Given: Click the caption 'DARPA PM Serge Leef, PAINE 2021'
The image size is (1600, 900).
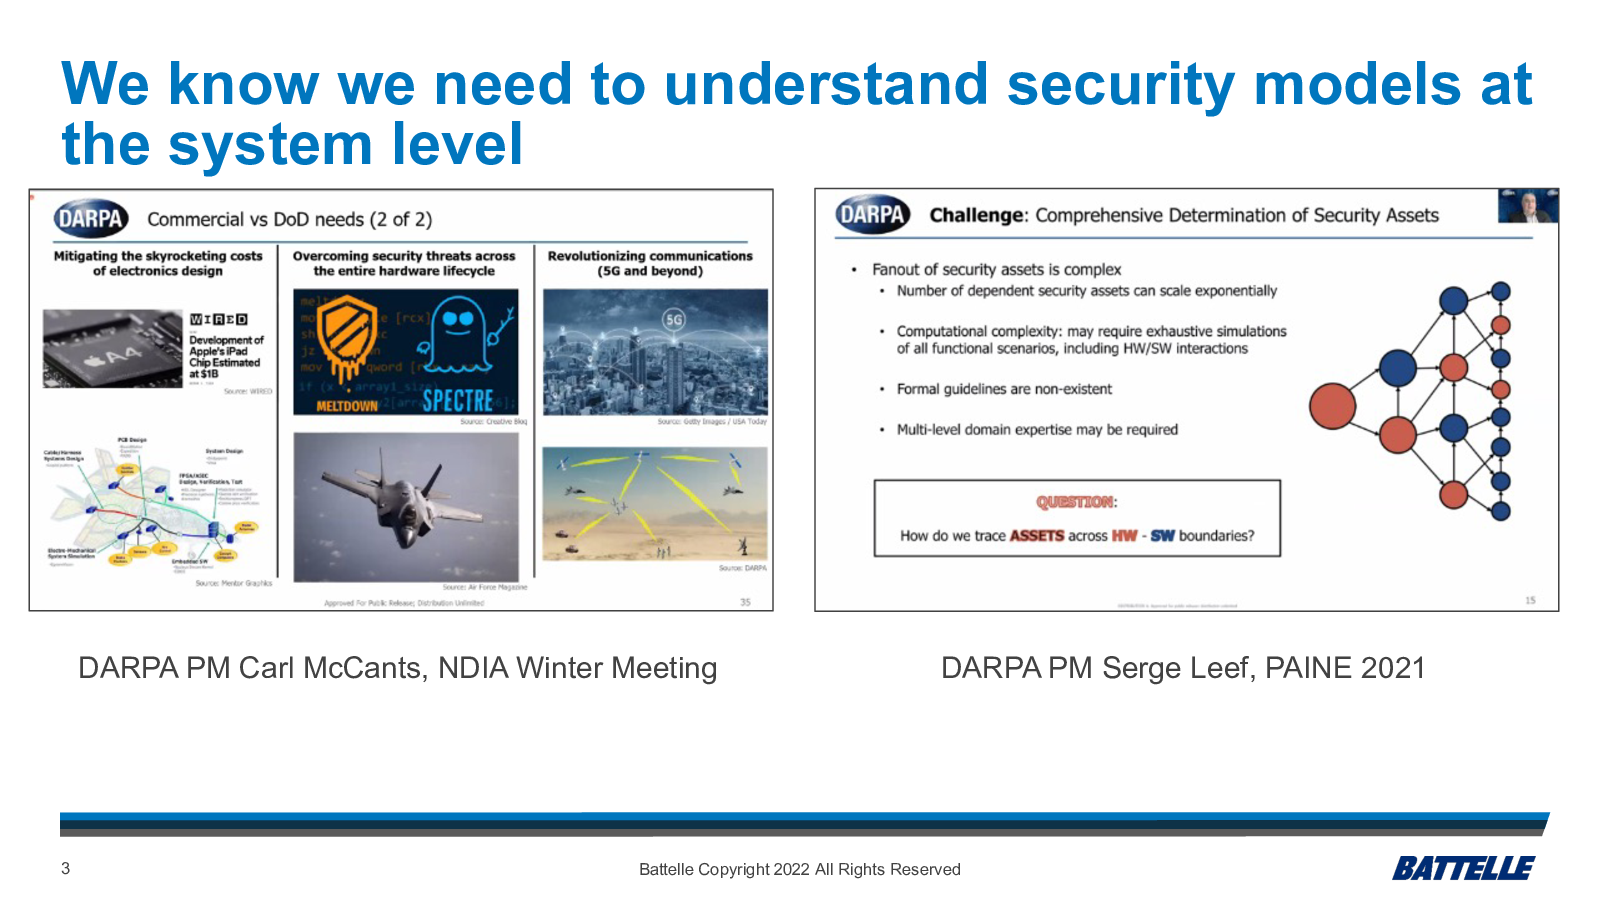Looking at the screenshot, I should coord(1183,668).
